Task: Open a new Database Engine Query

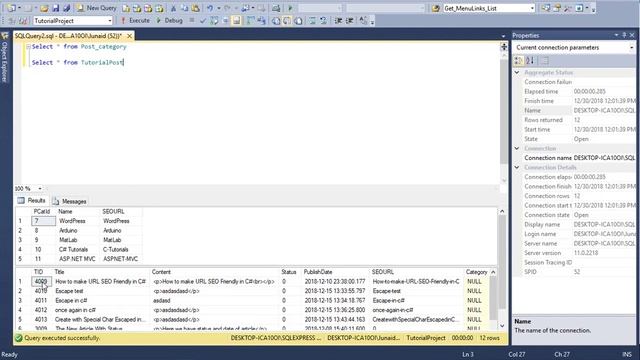Action: click(126, 8)
